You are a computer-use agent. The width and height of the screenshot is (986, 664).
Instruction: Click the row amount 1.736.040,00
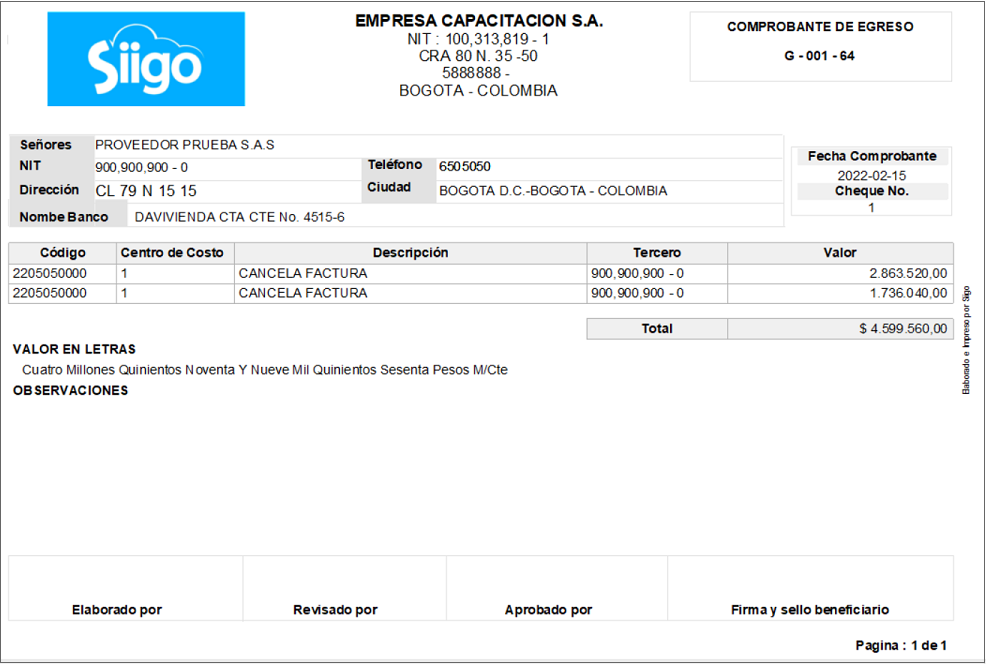coord(908,293)
